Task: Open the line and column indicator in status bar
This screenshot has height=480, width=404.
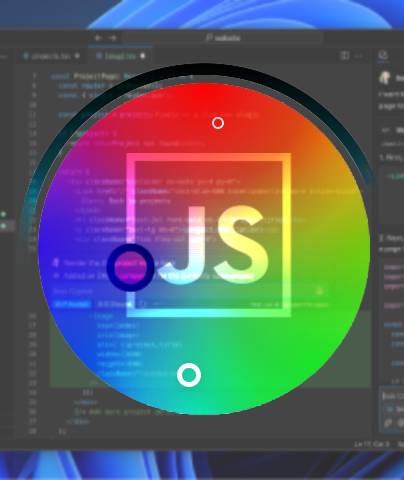Action: point(372,444)
